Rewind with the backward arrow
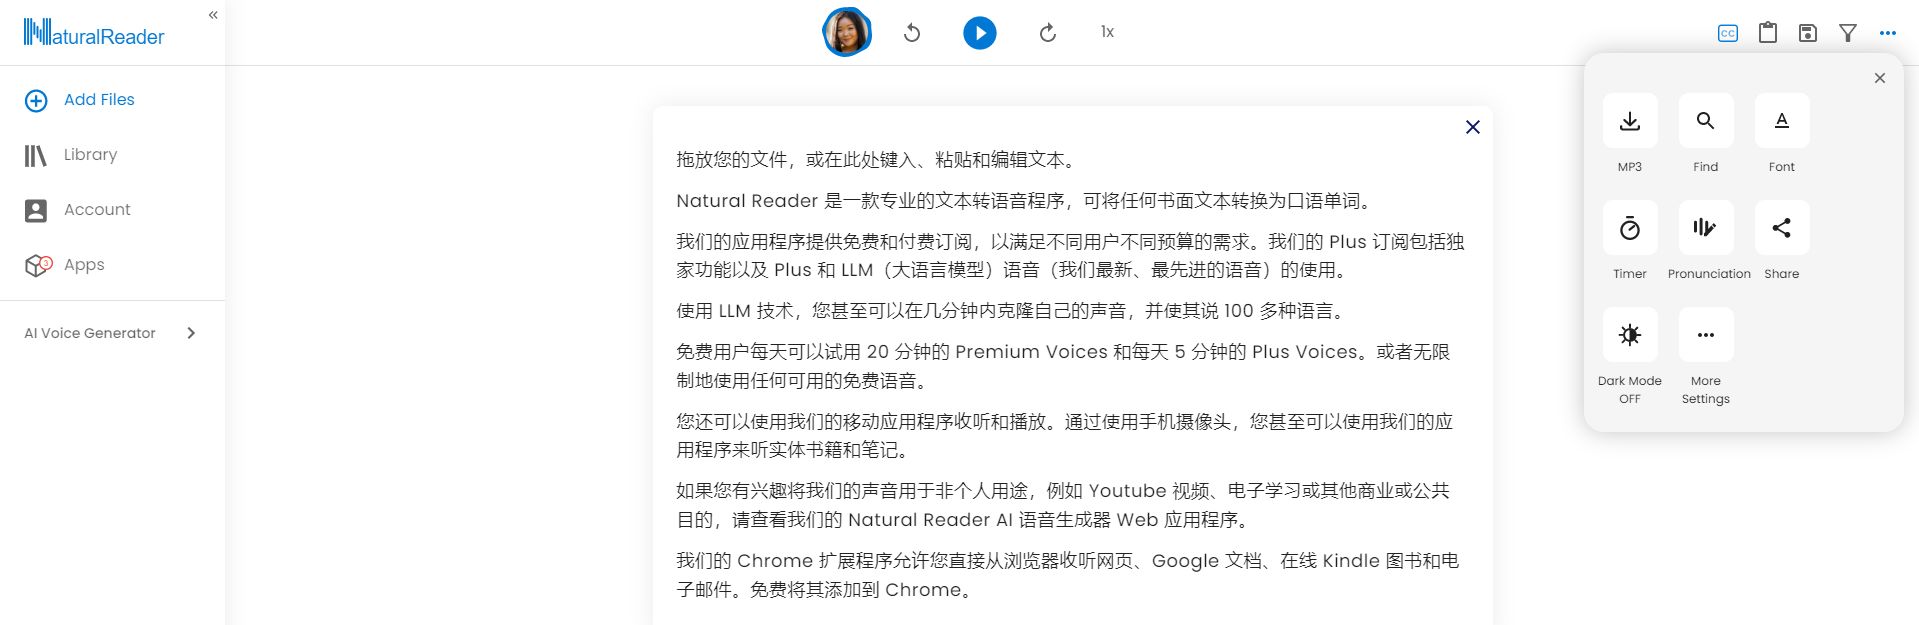The height and width of the screenshot is (625, 1919). click(912, 33)
